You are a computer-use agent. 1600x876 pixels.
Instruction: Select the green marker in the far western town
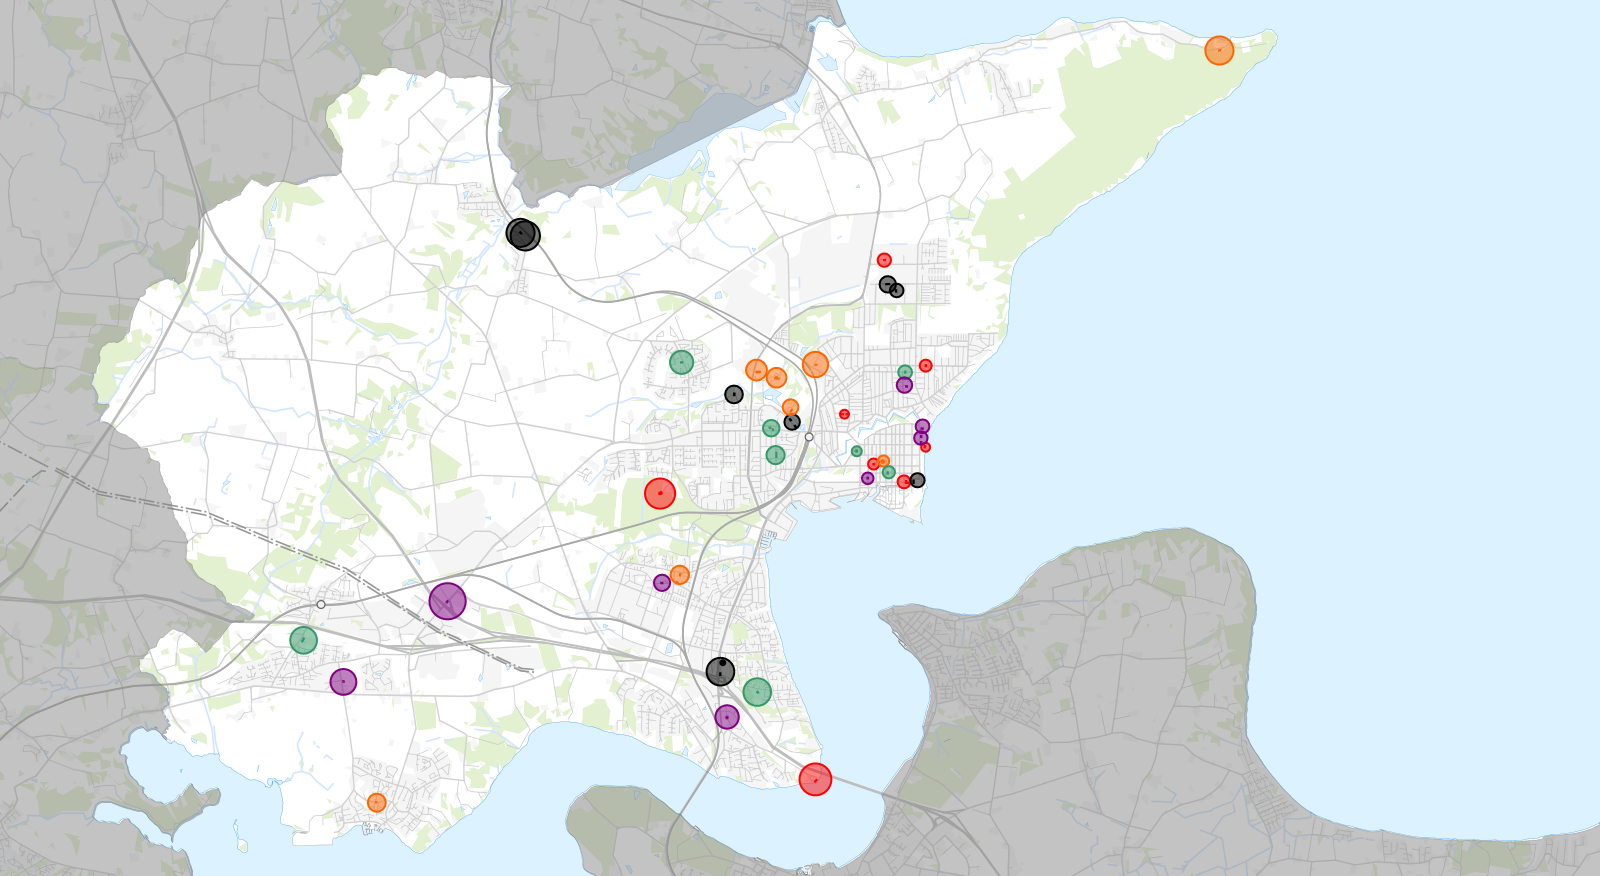coord(303,640)
